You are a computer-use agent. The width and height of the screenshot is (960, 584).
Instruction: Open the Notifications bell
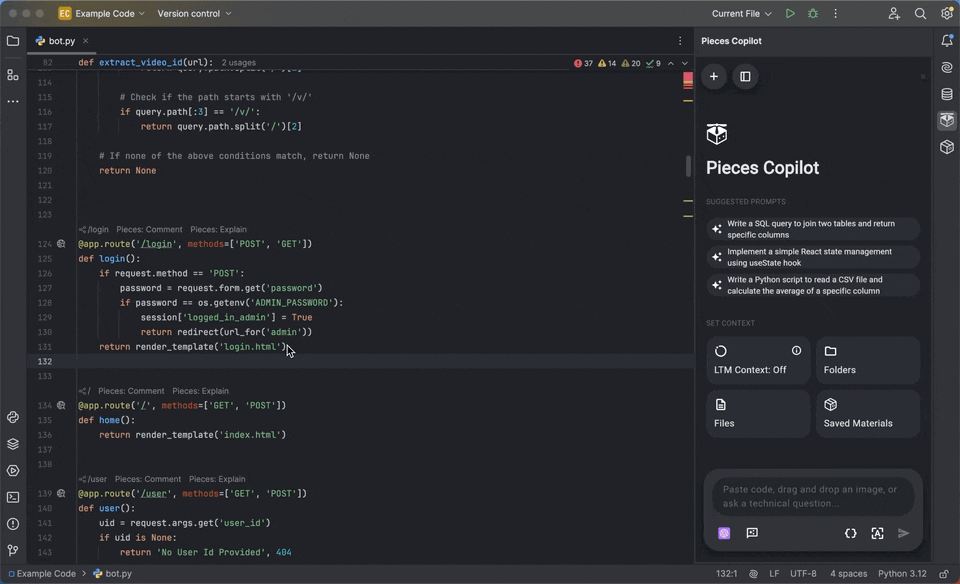click(x=947, y=41)
